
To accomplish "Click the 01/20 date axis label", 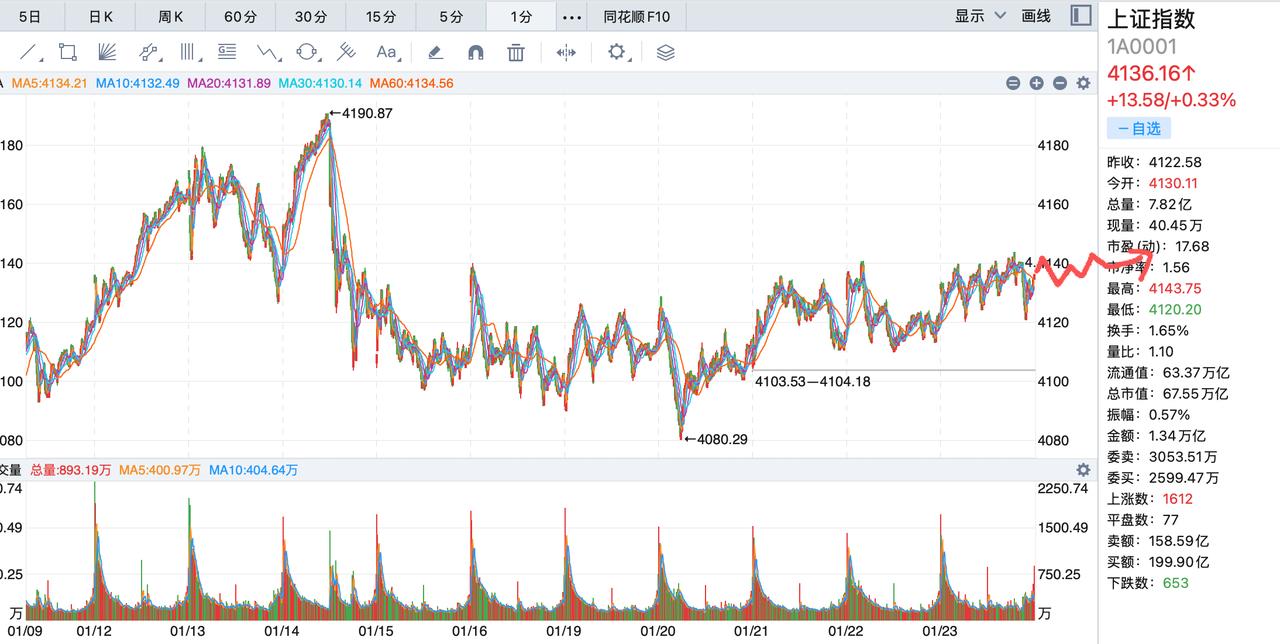I will (658, 631).
